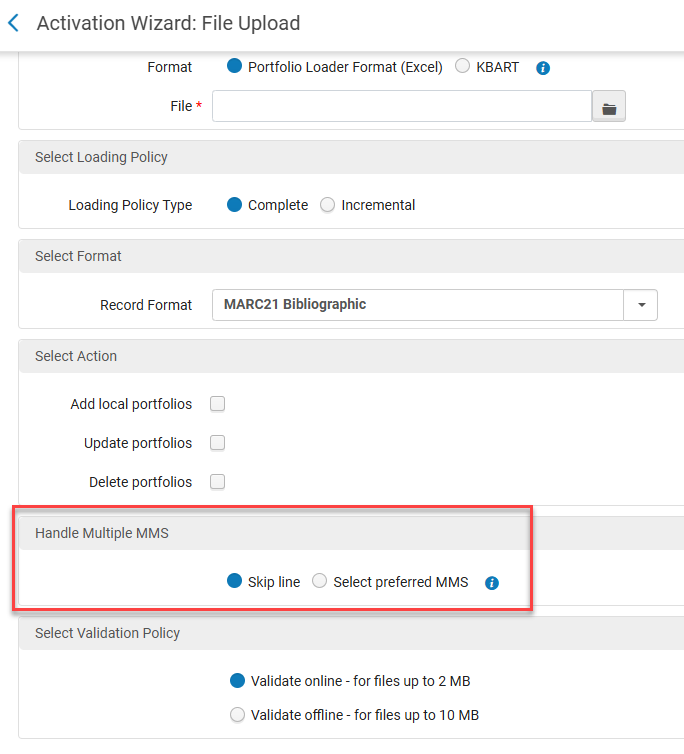Viewport: 684px width, 754px height.
Task: Click the back arrow icon
Action: pos(13,23)
